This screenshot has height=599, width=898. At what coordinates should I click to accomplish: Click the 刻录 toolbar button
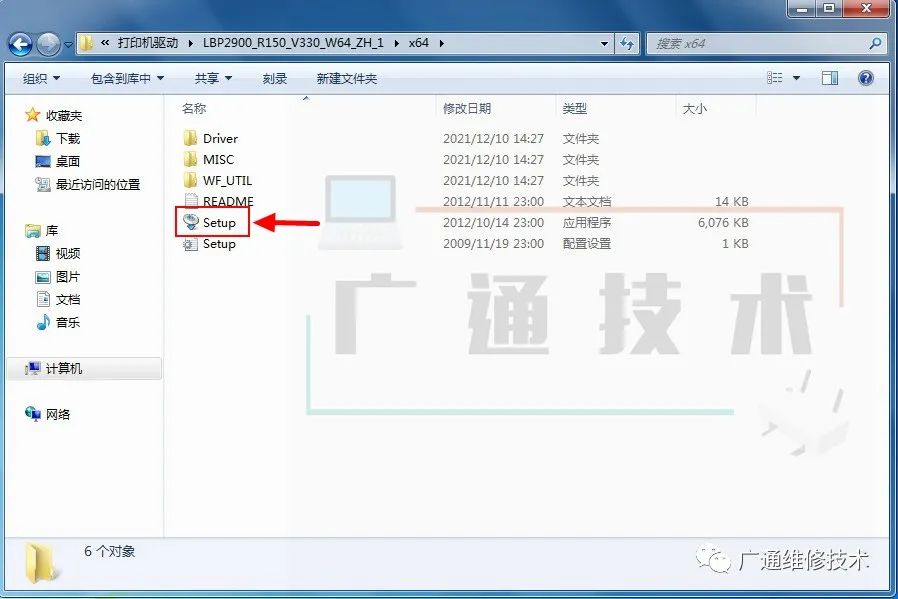(x=274, y=78)
